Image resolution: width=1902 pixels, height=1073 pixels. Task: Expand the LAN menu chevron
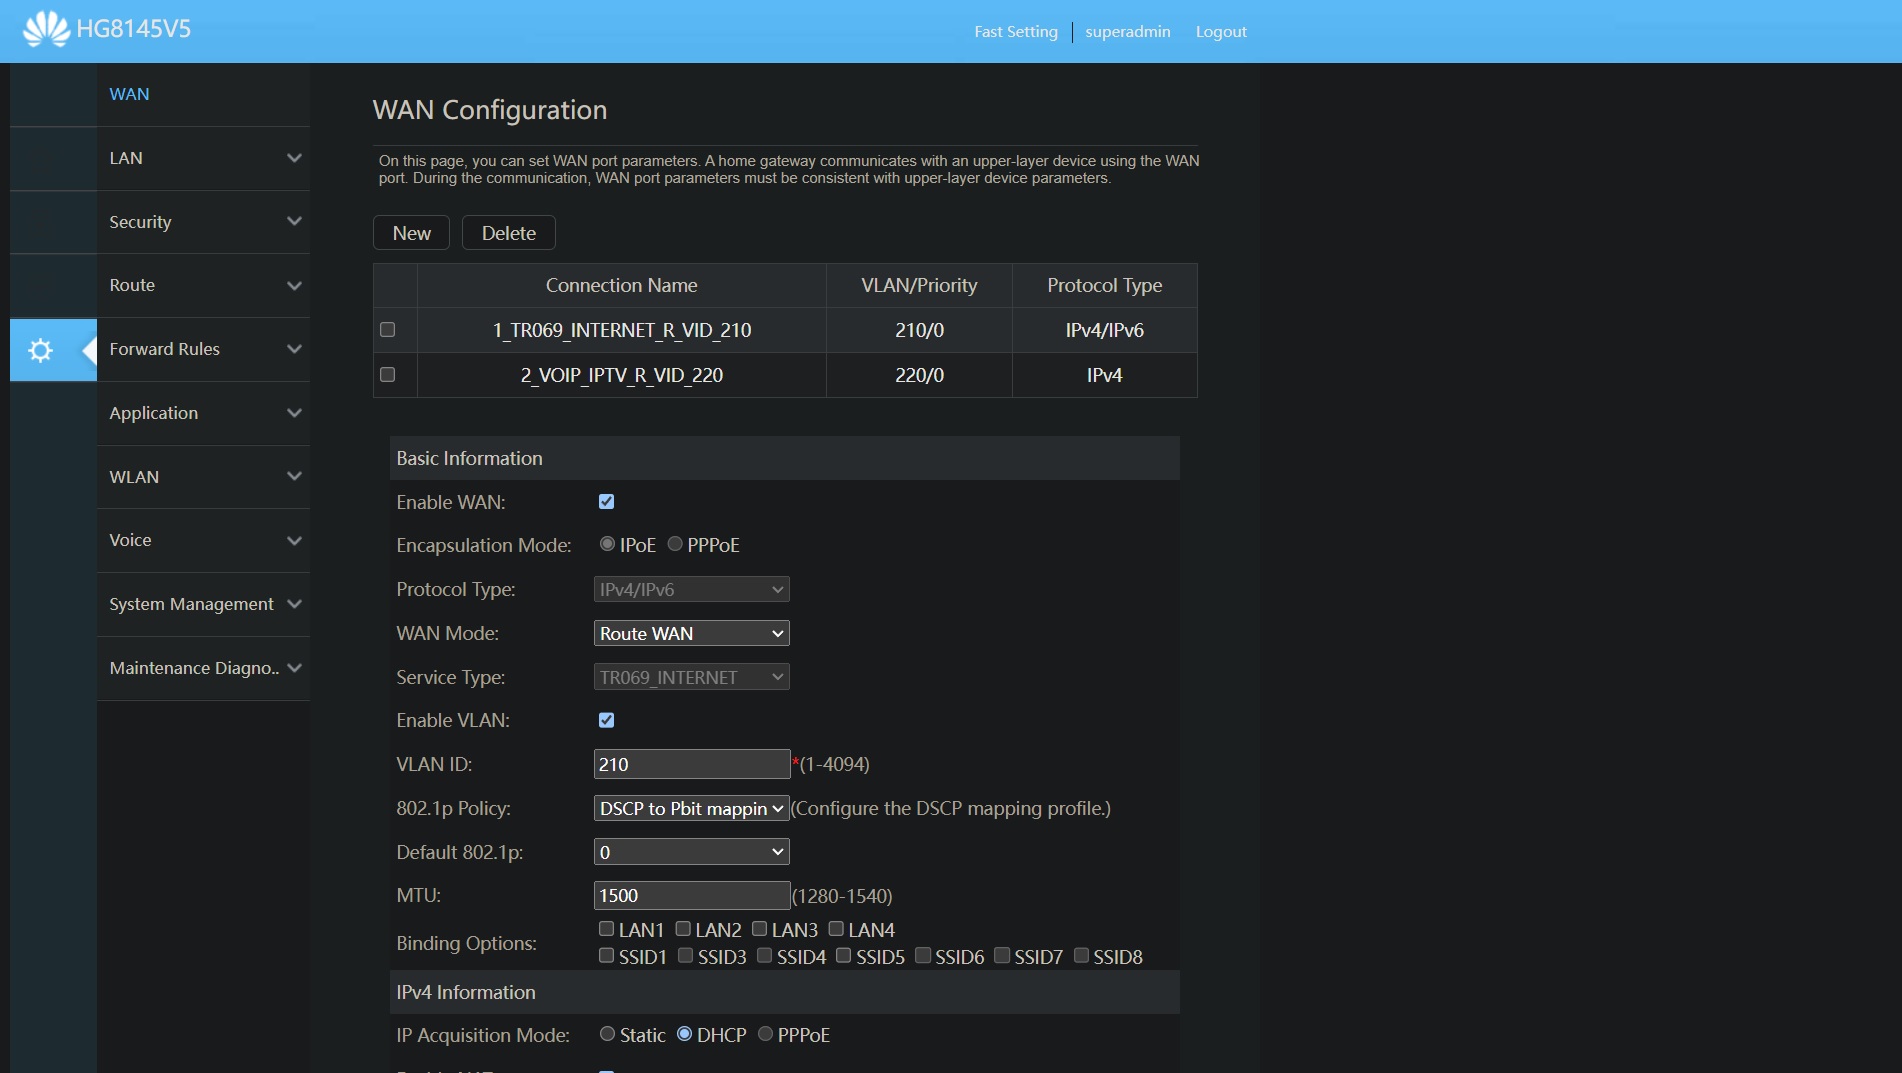tap(294, 158)
